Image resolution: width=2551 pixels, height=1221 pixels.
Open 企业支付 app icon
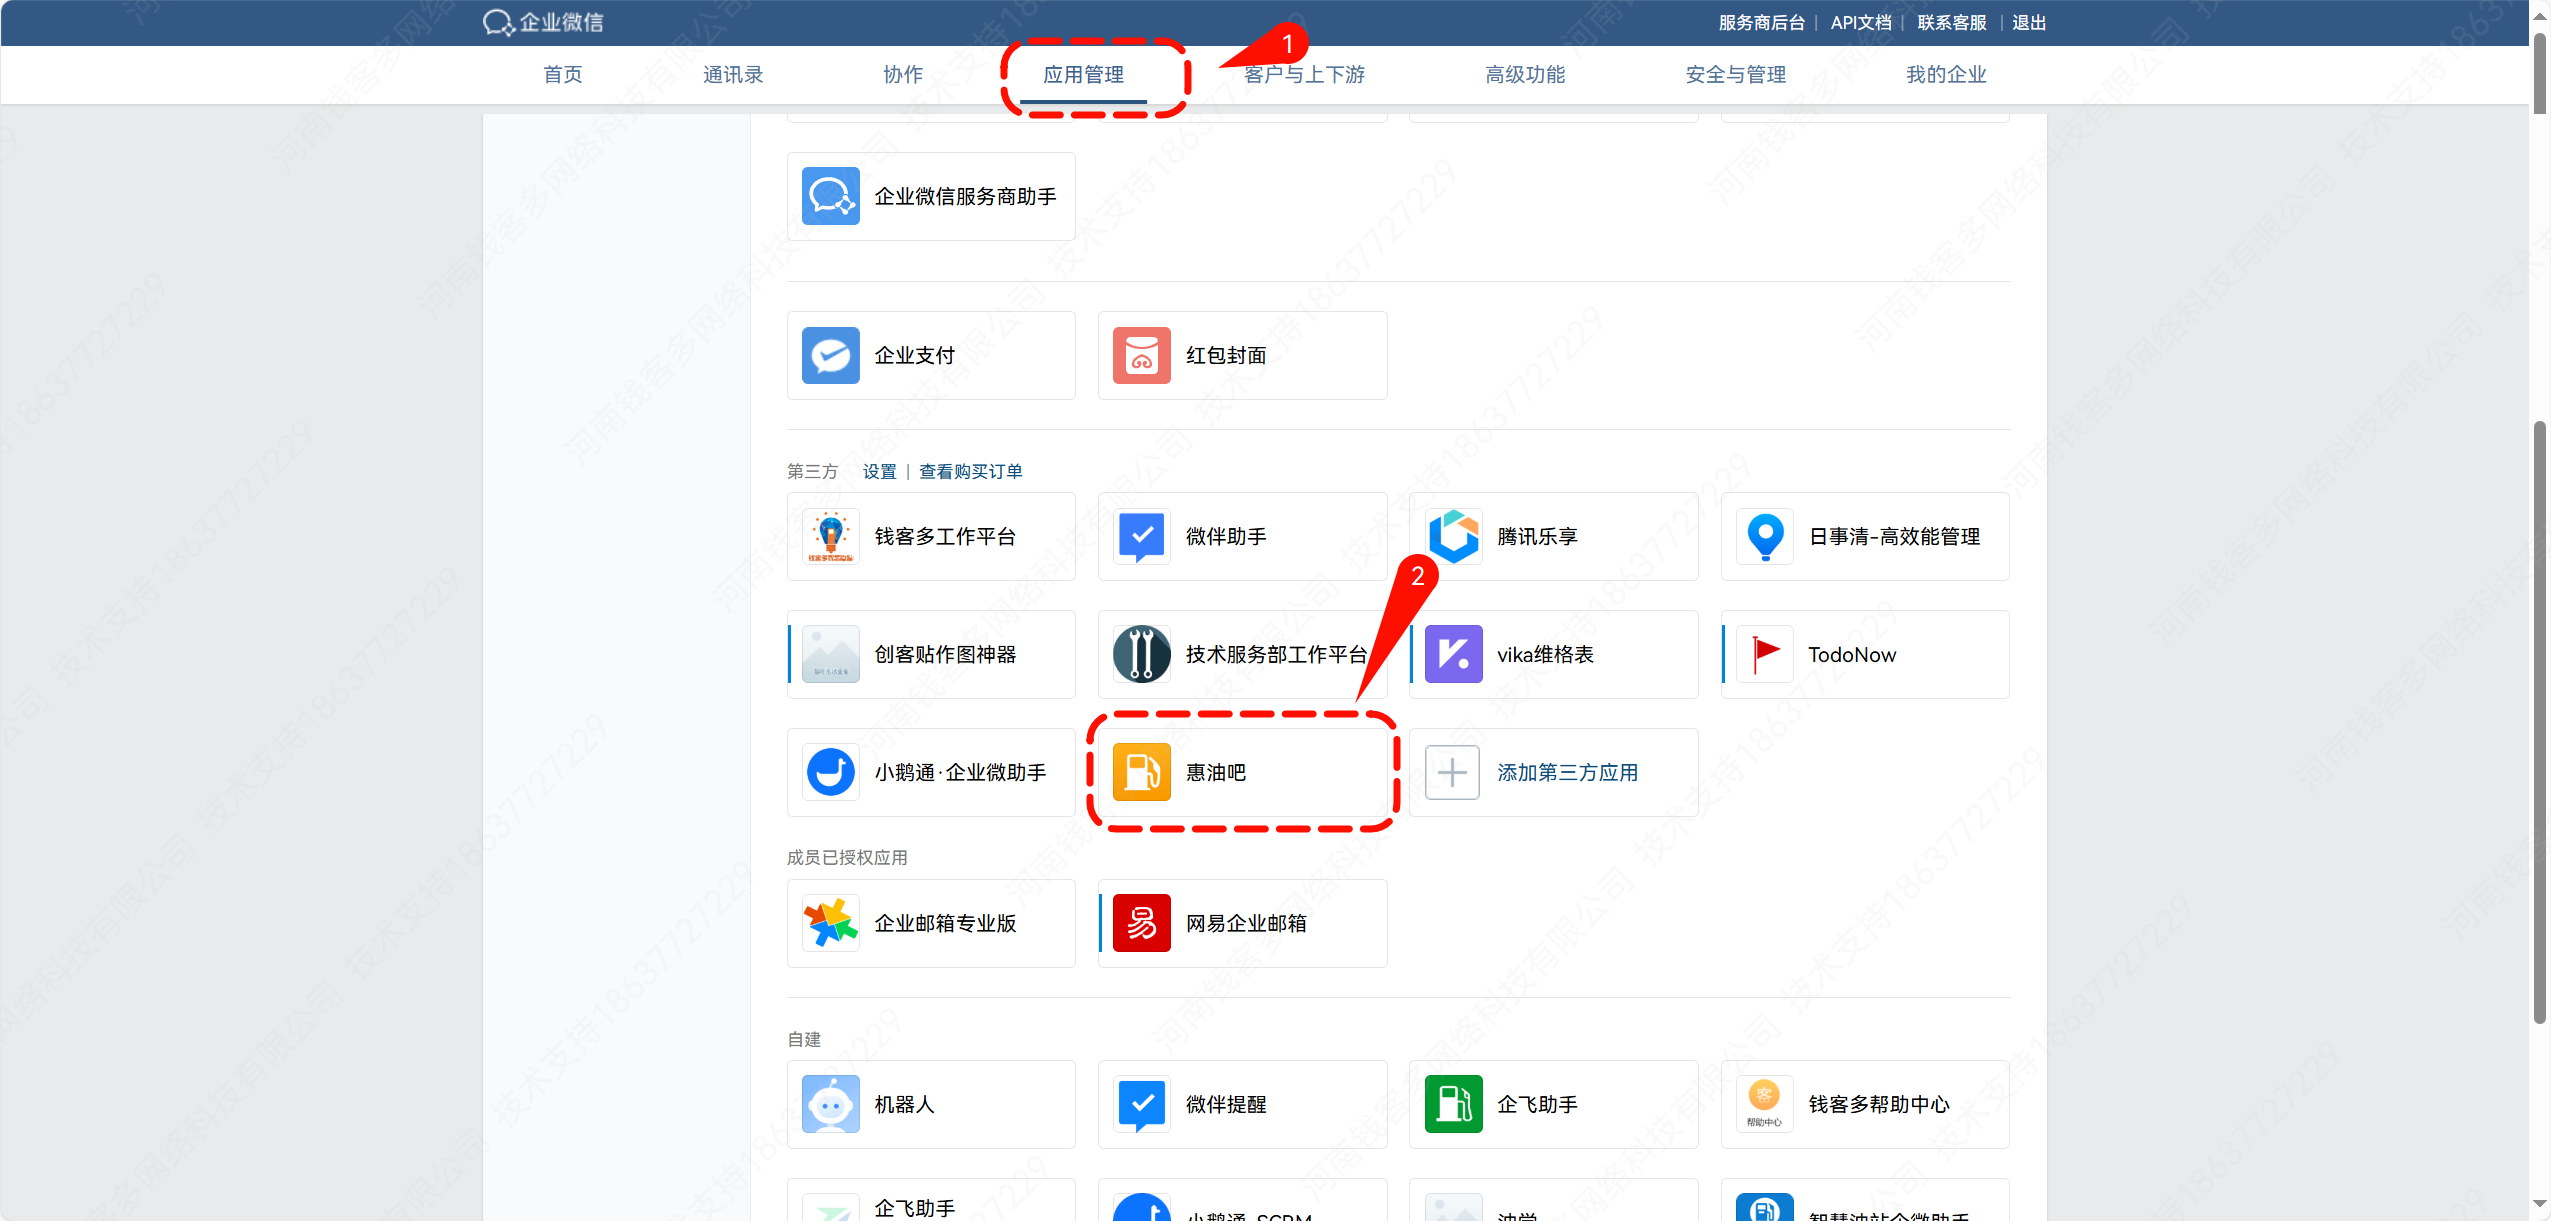[830, 355]
